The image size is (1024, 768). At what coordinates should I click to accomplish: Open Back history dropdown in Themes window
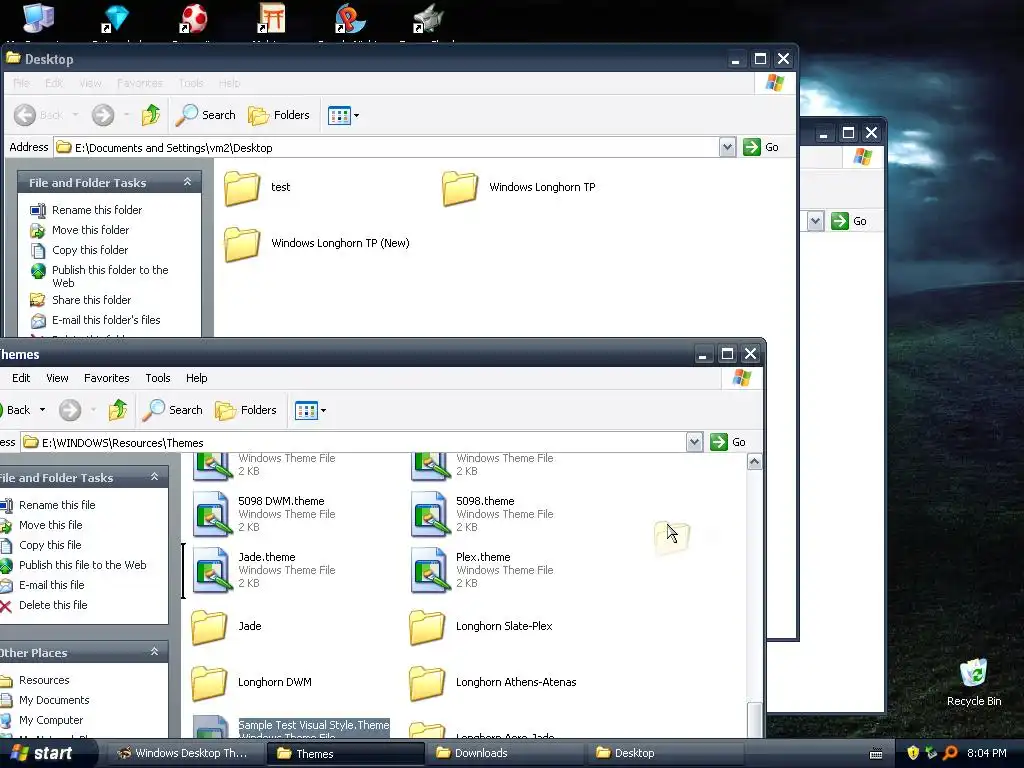point(42,410)
